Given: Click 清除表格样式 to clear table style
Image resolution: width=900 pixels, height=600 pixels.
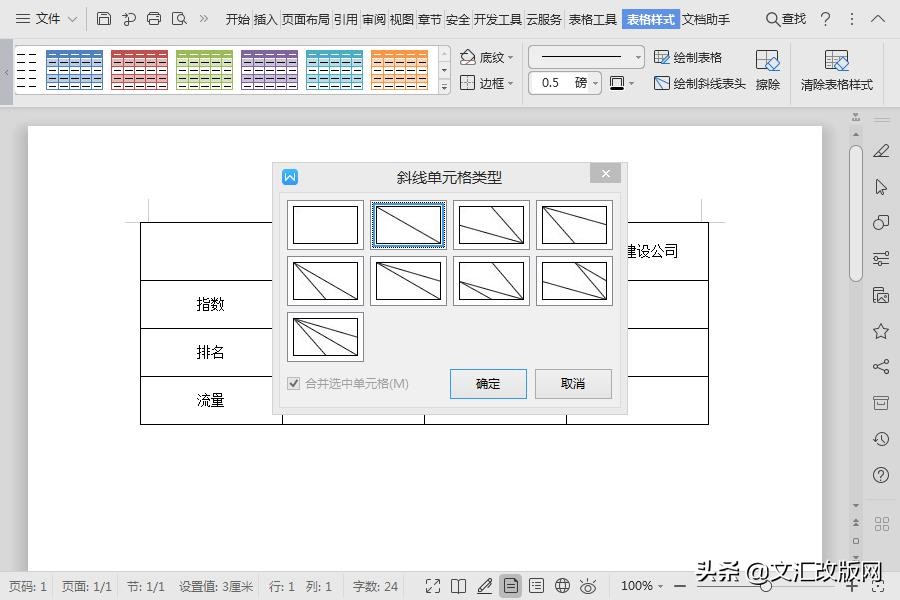Looking at the screenshot, I should coord(837,70).
